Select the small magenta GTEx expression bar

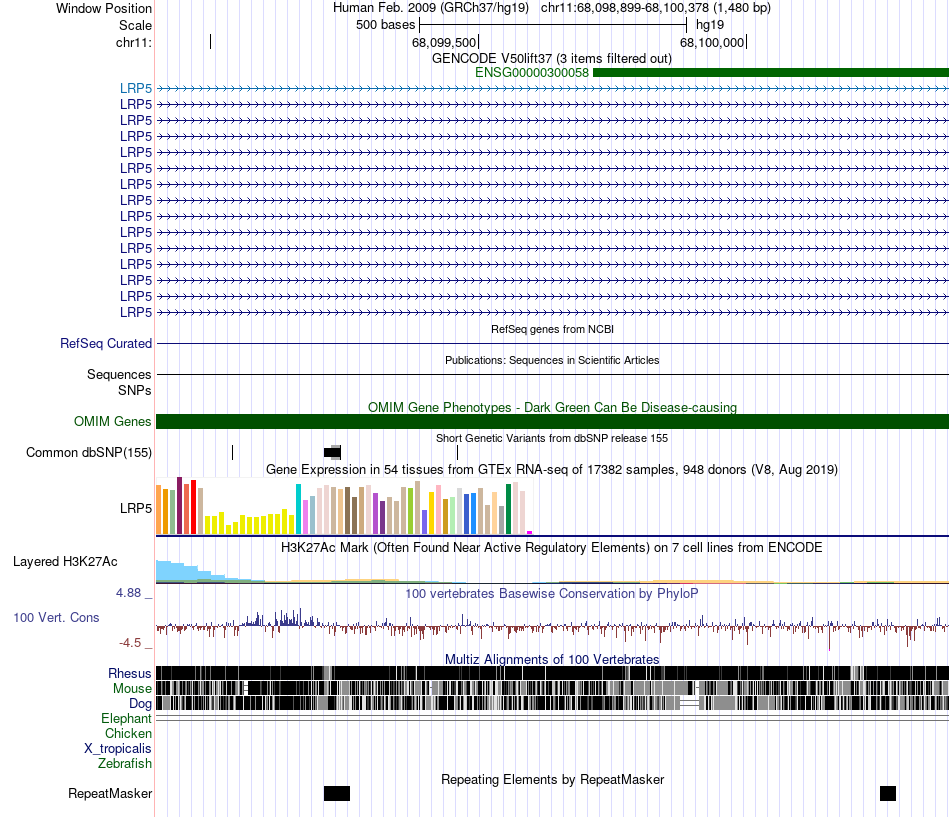pyautogui.click(x=530, y=533)
